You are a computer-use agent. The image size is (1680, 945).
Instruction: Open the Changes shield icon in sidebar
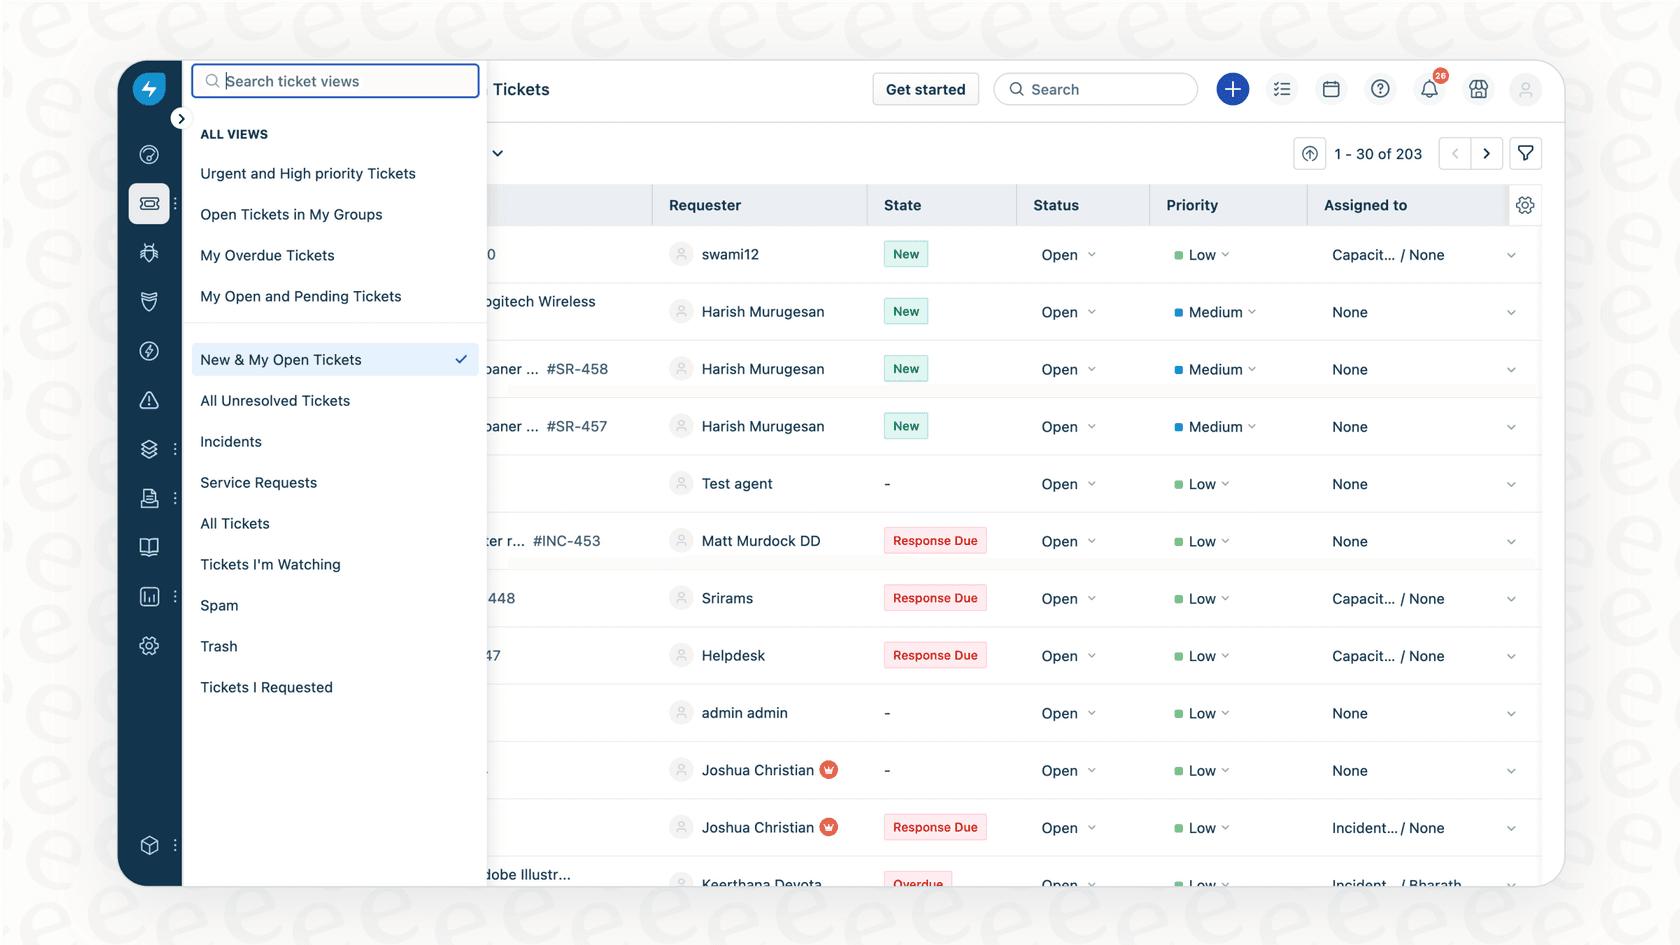pyautogui.click(x=149, y=301)
